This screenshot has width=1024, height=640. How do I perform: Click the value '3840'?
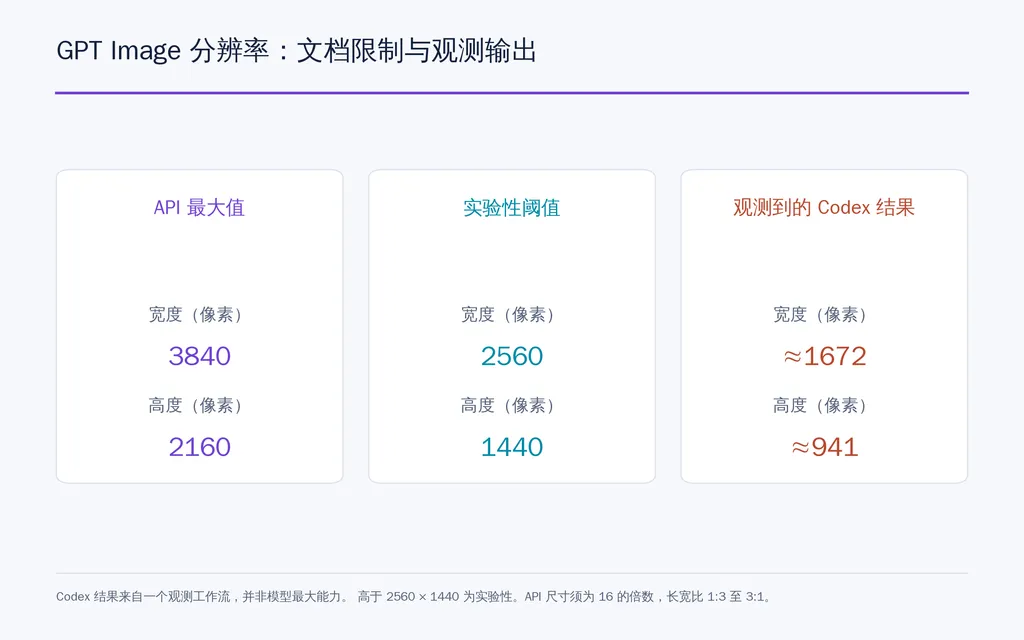199,356
